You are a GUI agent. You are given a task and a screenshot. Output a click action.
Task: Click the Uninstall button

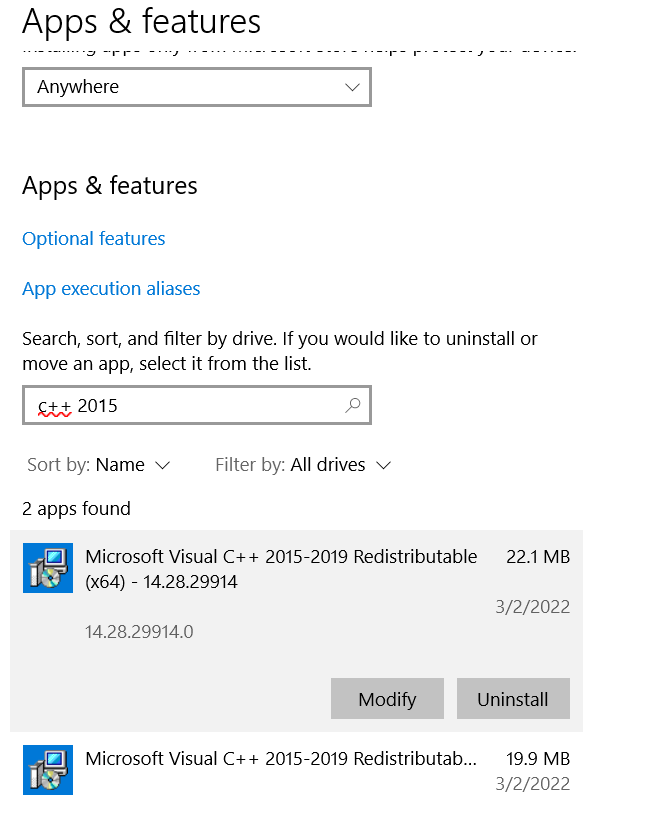pyautogui.click(x=513, y=698)
